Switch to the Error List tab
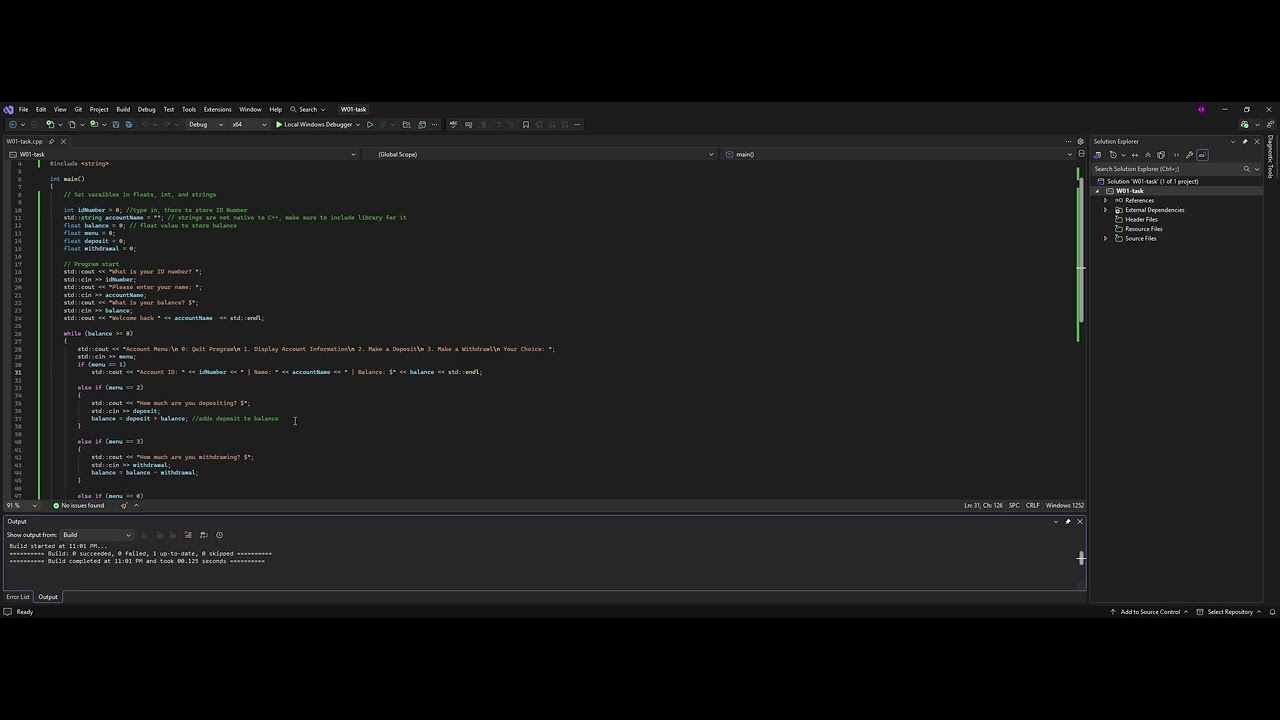The height and width of the screenshot is (720, 1280). (18, 597)
